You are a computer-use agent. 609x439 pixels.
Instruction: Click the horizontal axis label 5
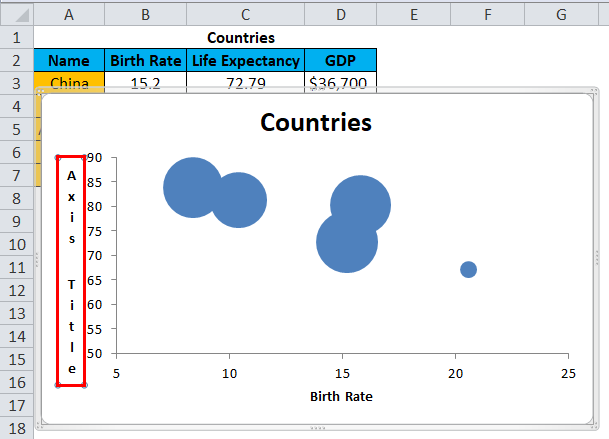coord(116,374)
